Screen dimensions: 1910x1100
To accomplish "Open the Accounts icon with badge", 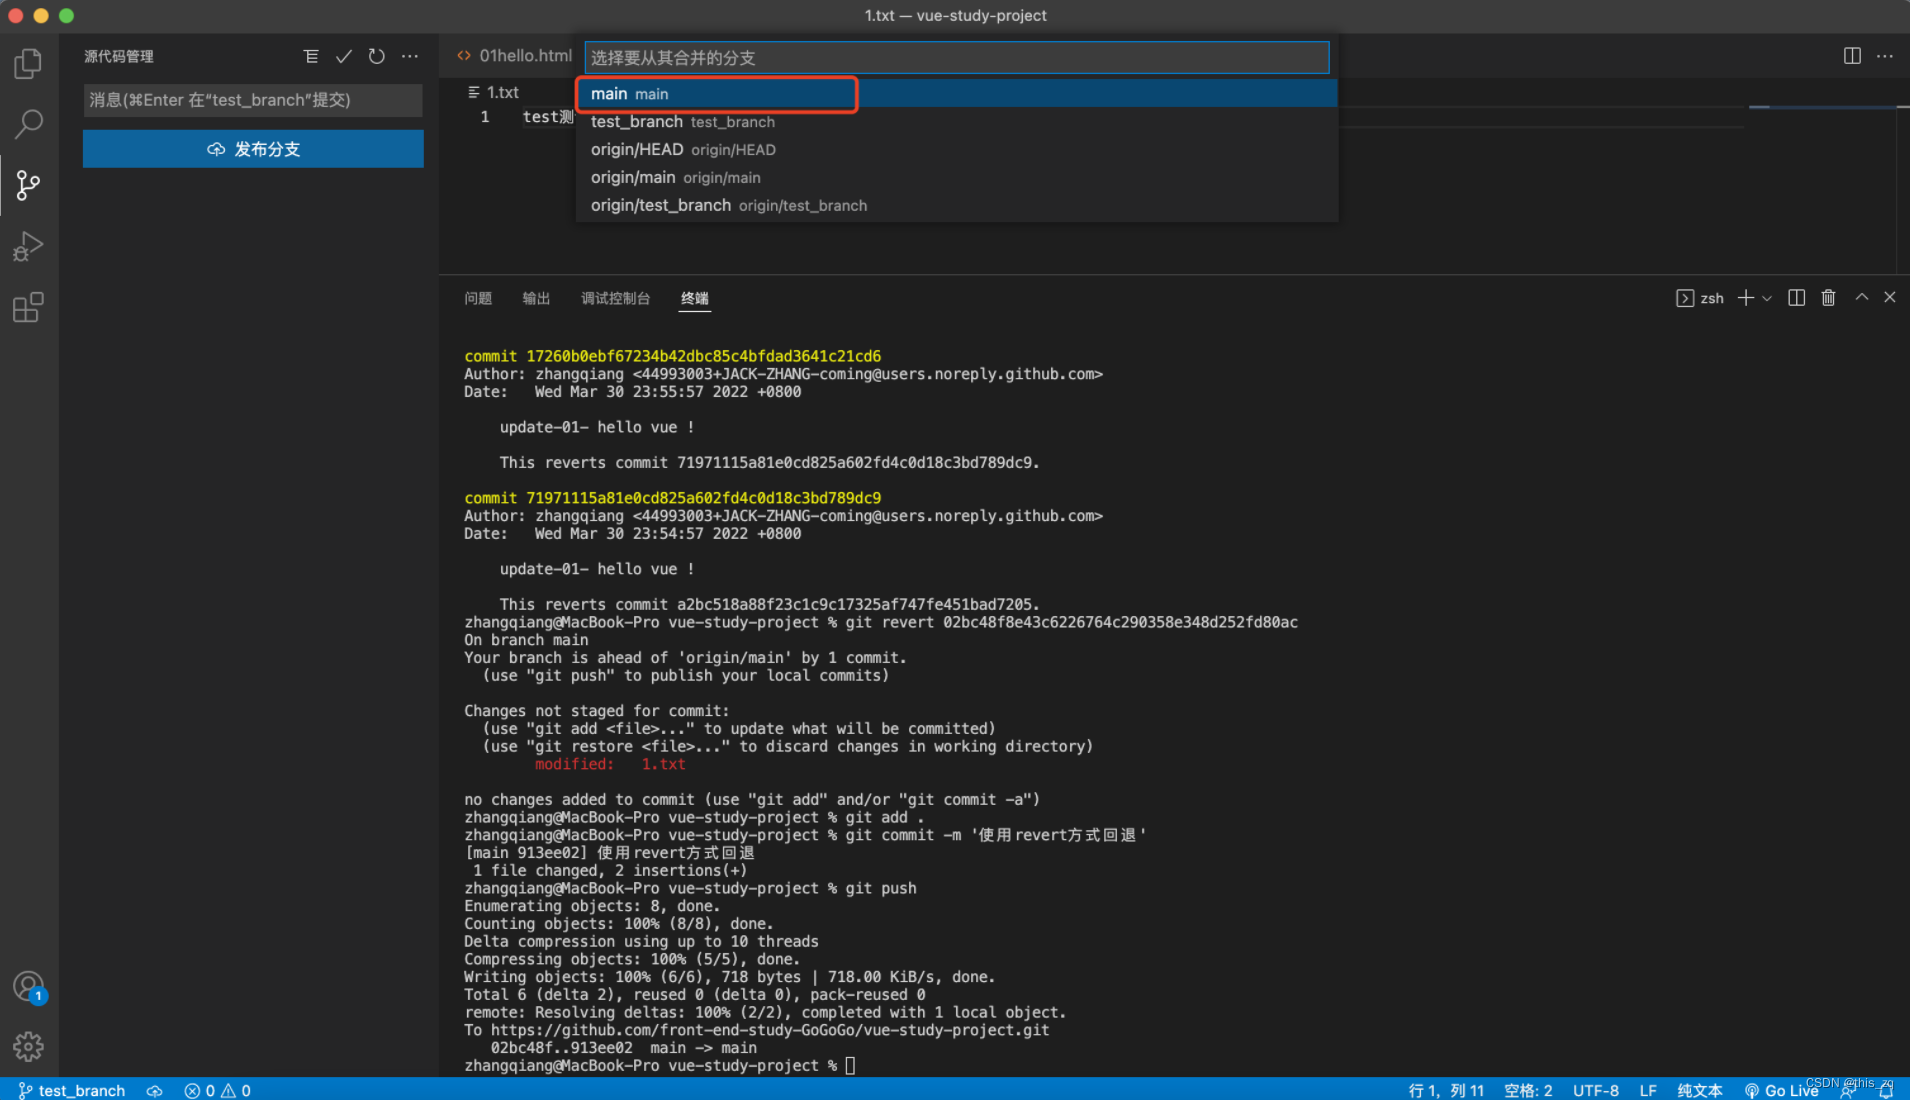I will tap(28, 987).
